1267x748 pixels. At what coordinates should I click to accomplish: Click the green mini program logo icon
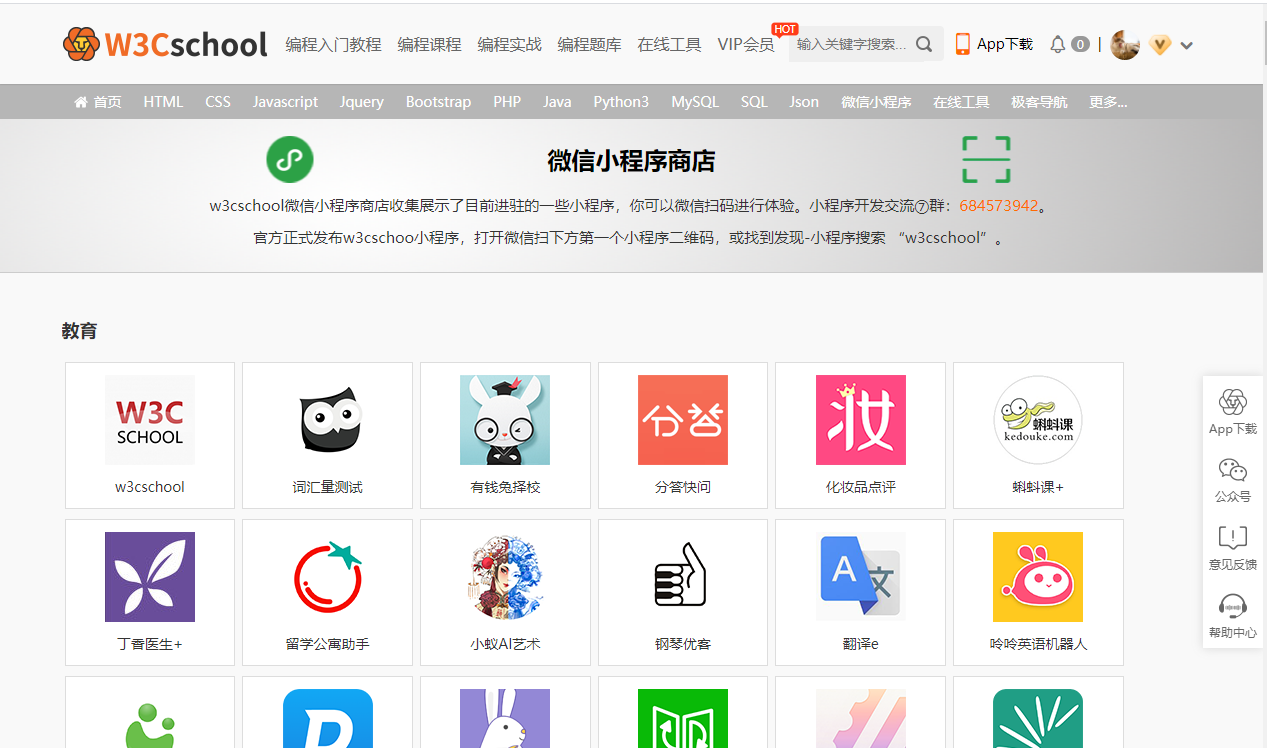[290, 160]
